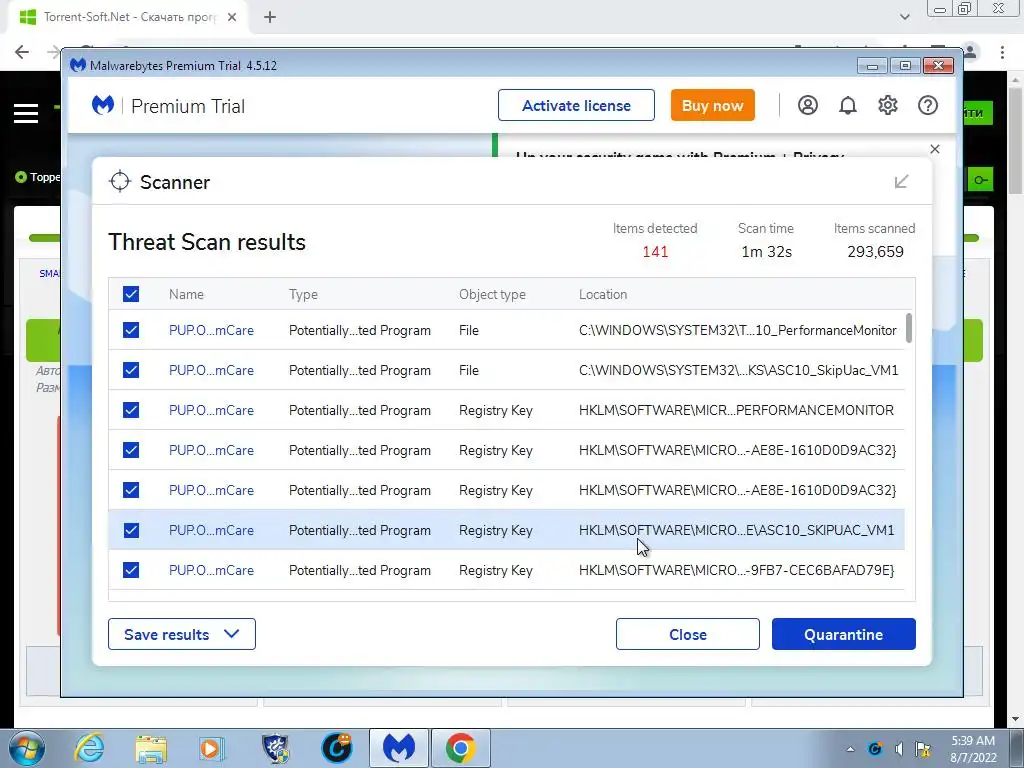The height and width of the screenshot is (768, 1024).
Task: Open the Malwarebytes help icon
Action: point(927,105)
